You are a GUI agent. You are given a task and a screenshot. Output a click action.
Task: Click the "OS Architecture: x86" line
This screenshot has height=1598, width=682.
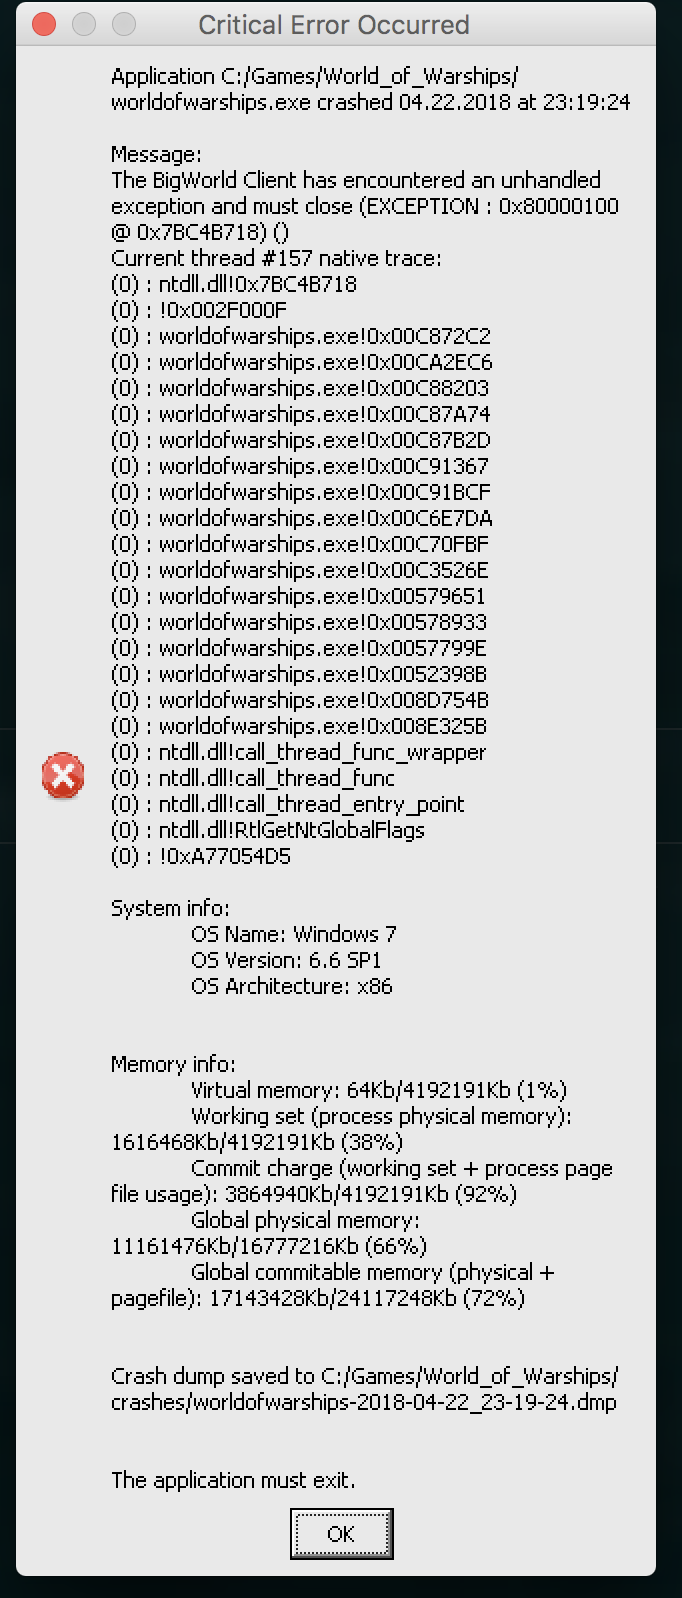click(x=291, y=986)
